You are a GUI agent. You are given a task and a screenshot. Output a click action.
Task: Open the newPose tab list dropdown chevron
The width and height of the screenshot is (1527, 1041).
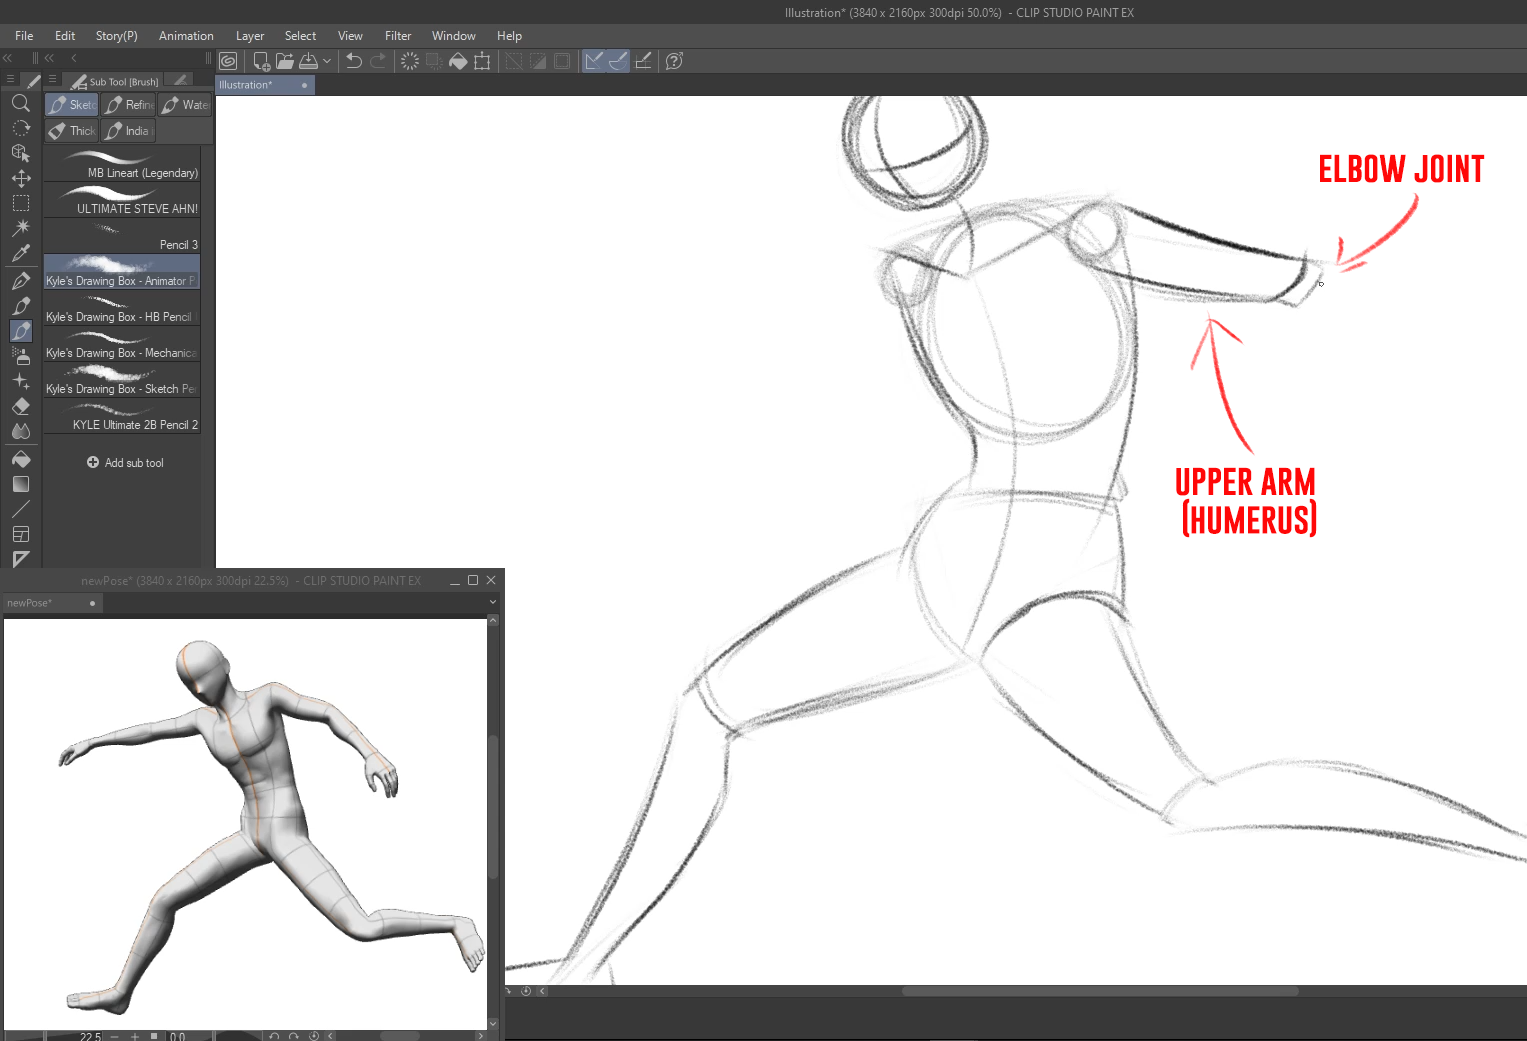click(x=492, y=602)
